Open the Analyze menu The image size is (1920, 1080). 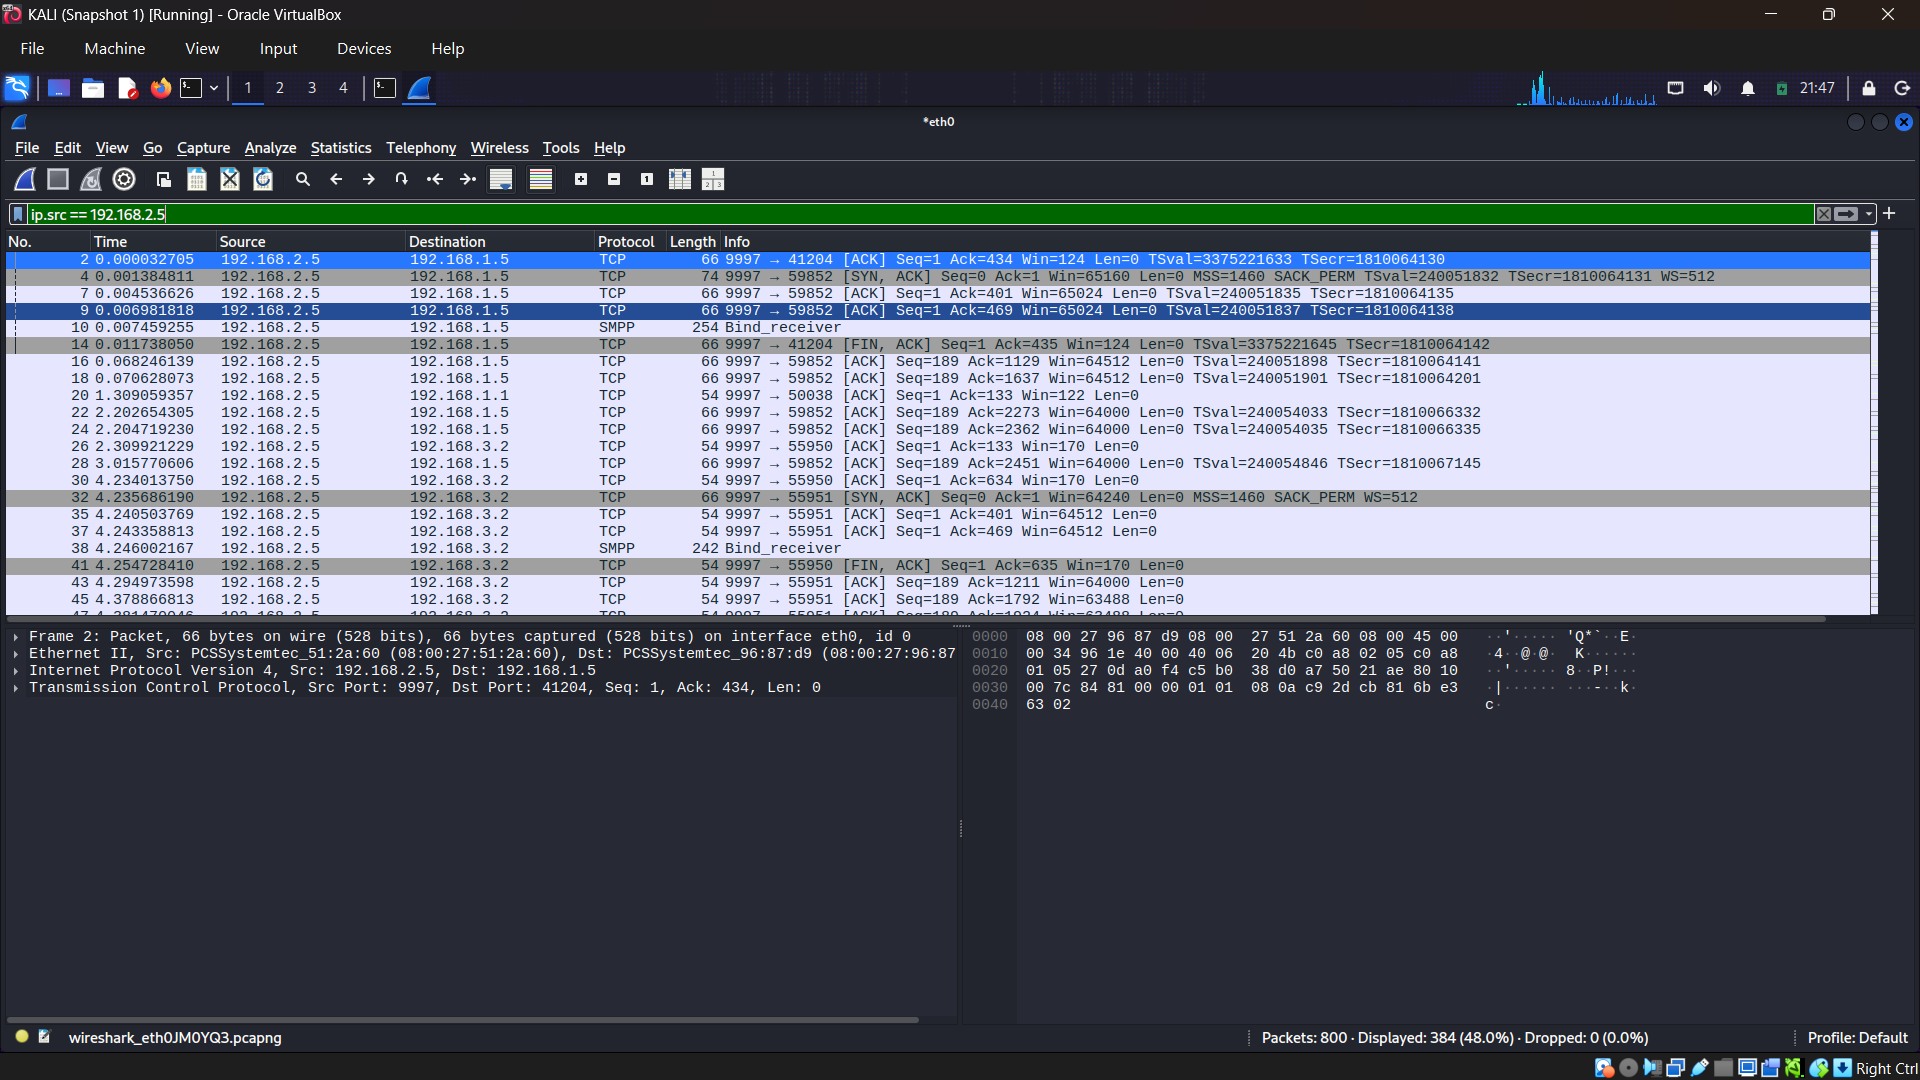coord(270,148)
